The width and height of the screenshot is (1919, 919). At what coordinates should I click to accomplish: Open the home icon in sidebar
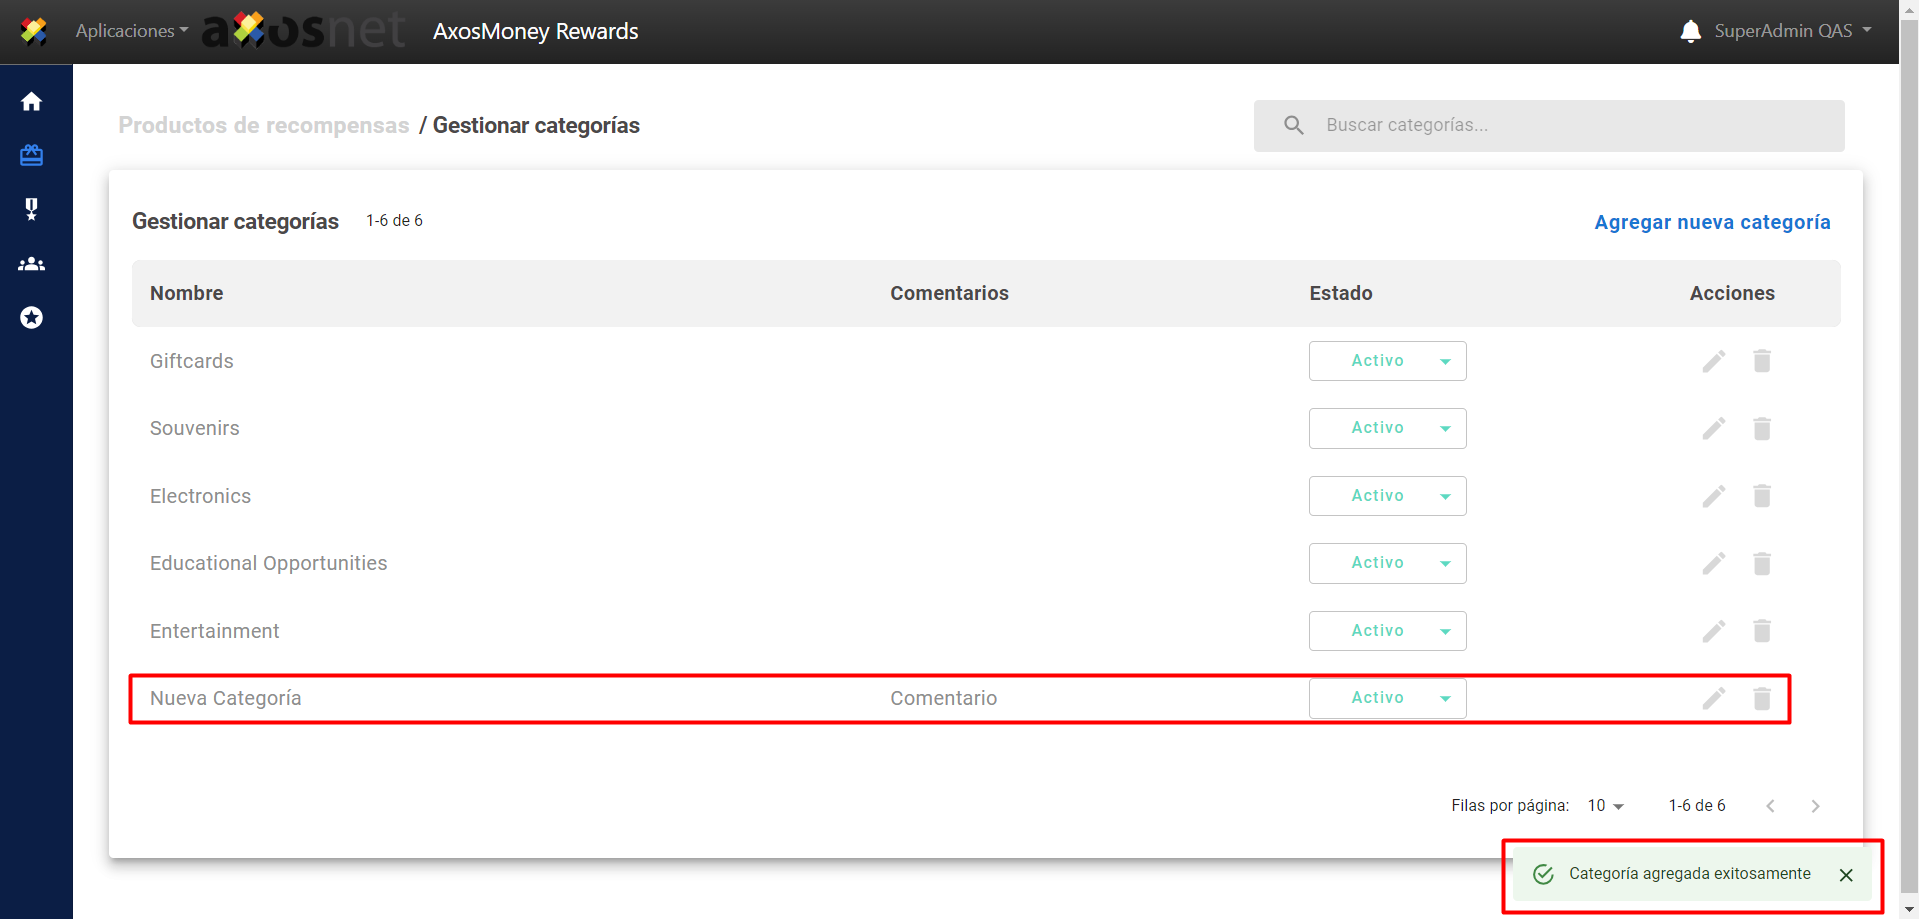tap(31, 102)
